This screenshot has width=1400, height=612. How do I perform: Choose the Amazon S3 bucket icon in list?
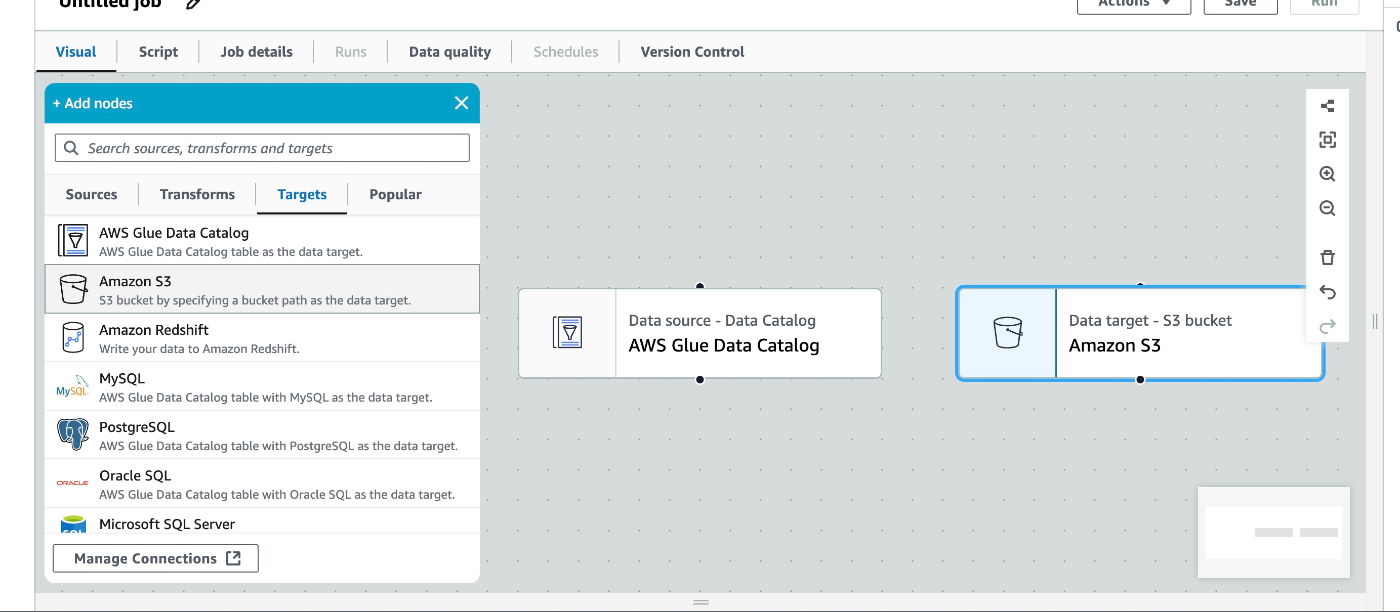(73, 289)
